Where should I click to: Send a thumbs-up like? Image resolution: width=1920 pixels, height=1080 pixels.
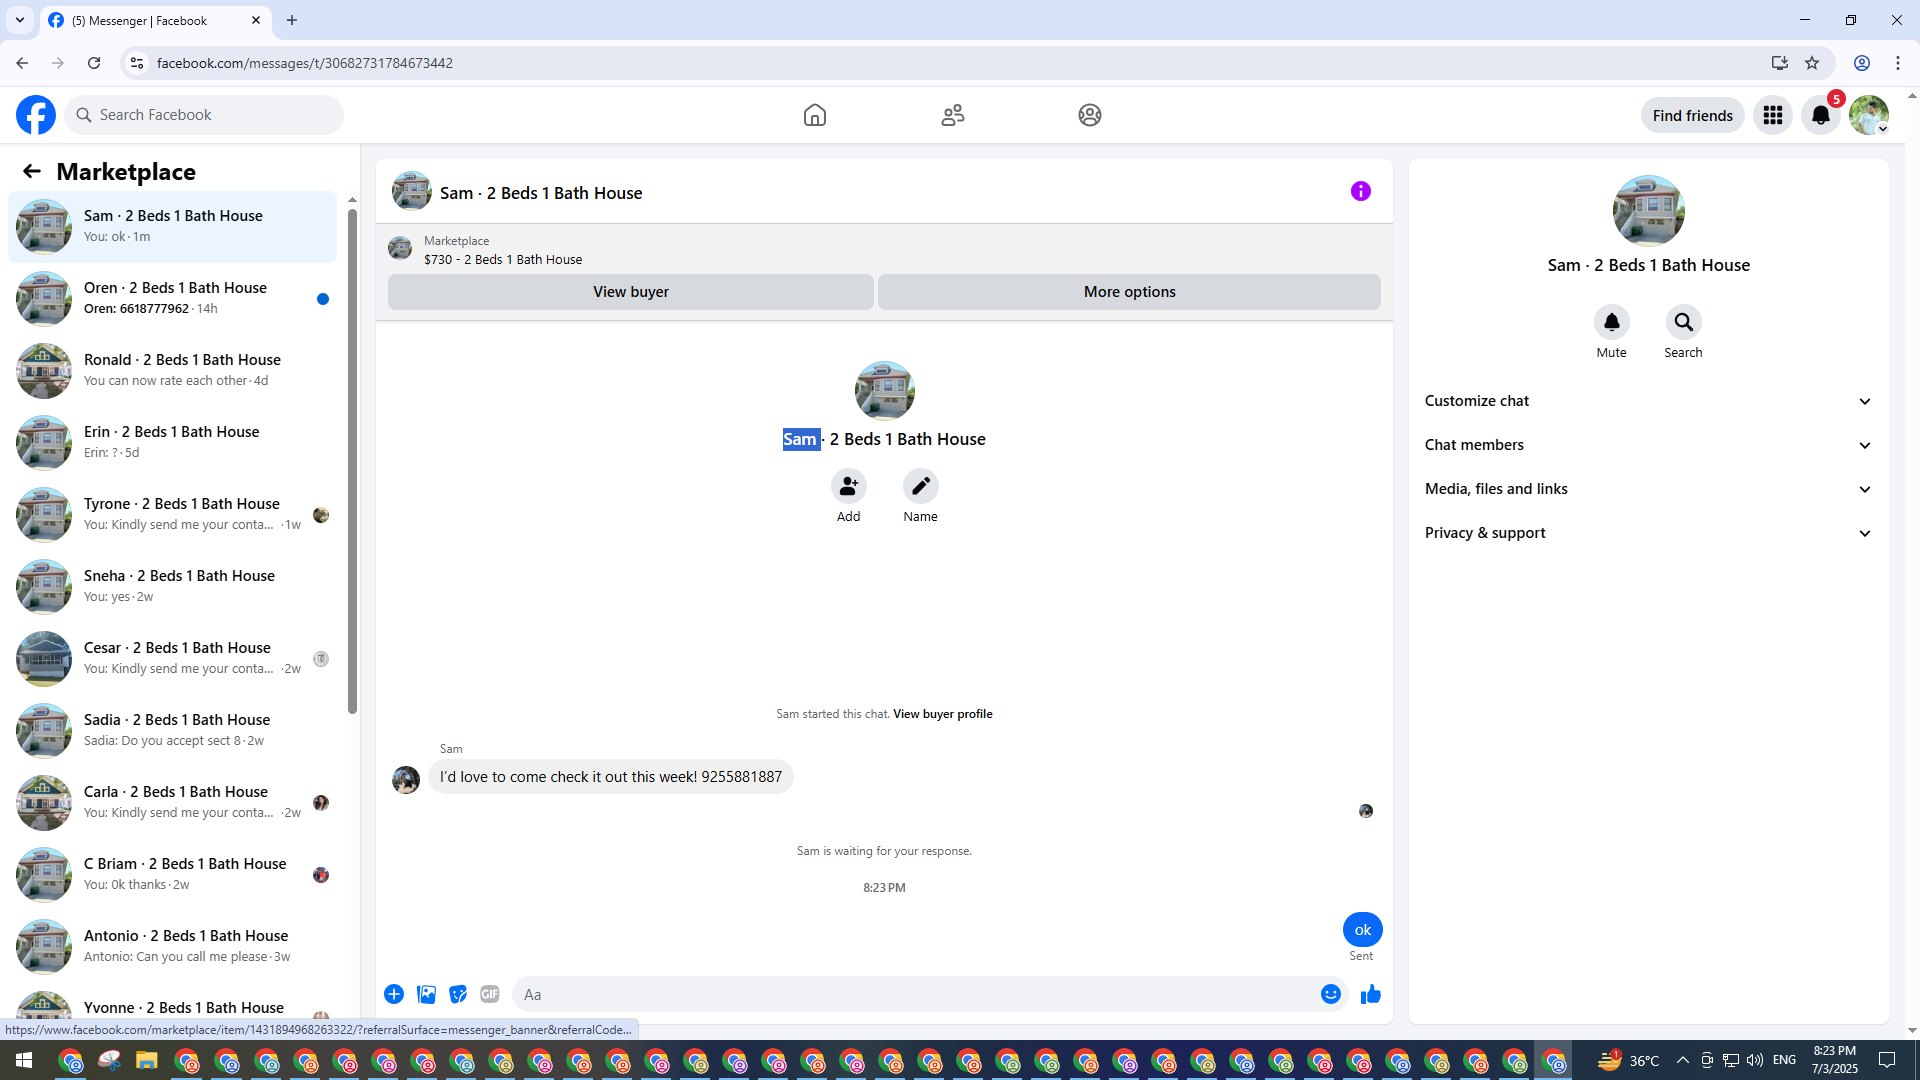[1370, 994]
